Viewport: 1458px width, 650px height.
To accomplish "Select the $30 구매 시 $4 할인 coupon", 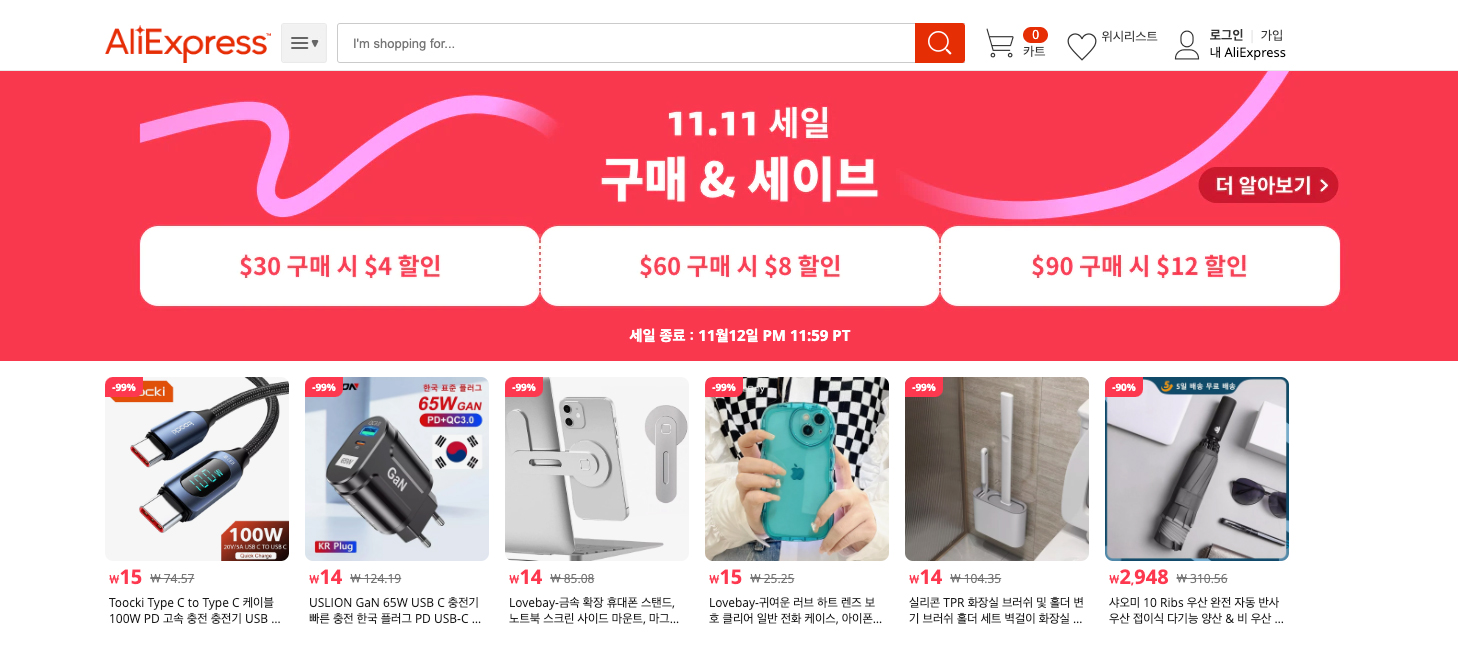I will [340, 266].
